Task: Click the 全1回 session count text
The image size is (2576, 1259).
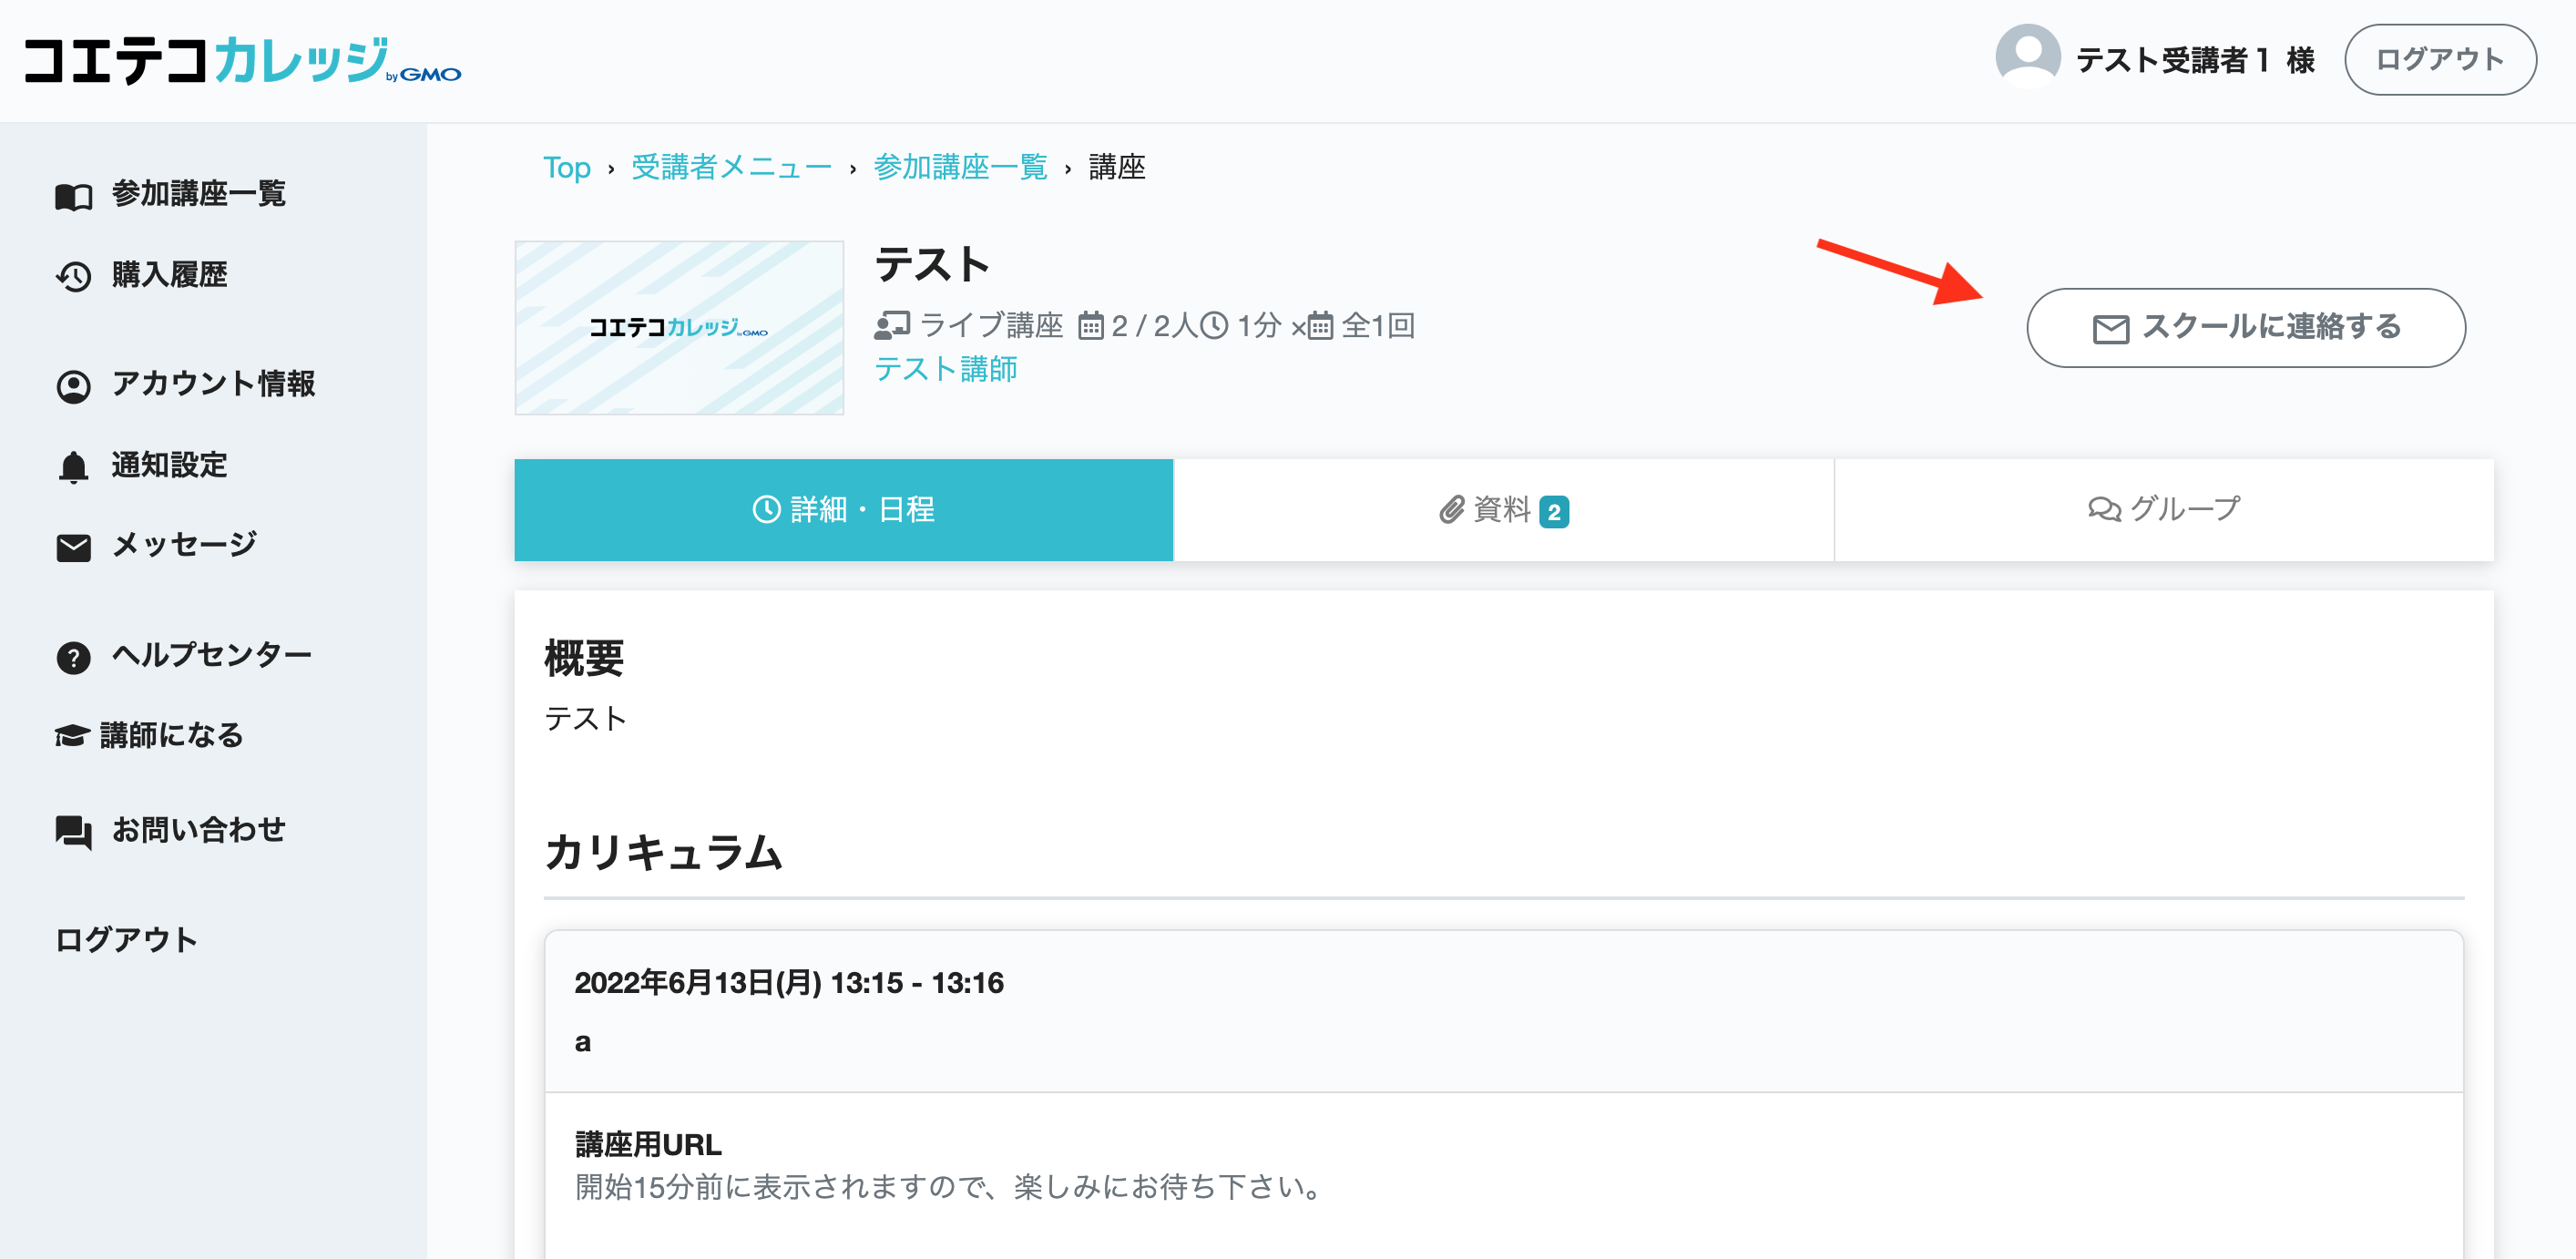Action: click(1378, 326)
